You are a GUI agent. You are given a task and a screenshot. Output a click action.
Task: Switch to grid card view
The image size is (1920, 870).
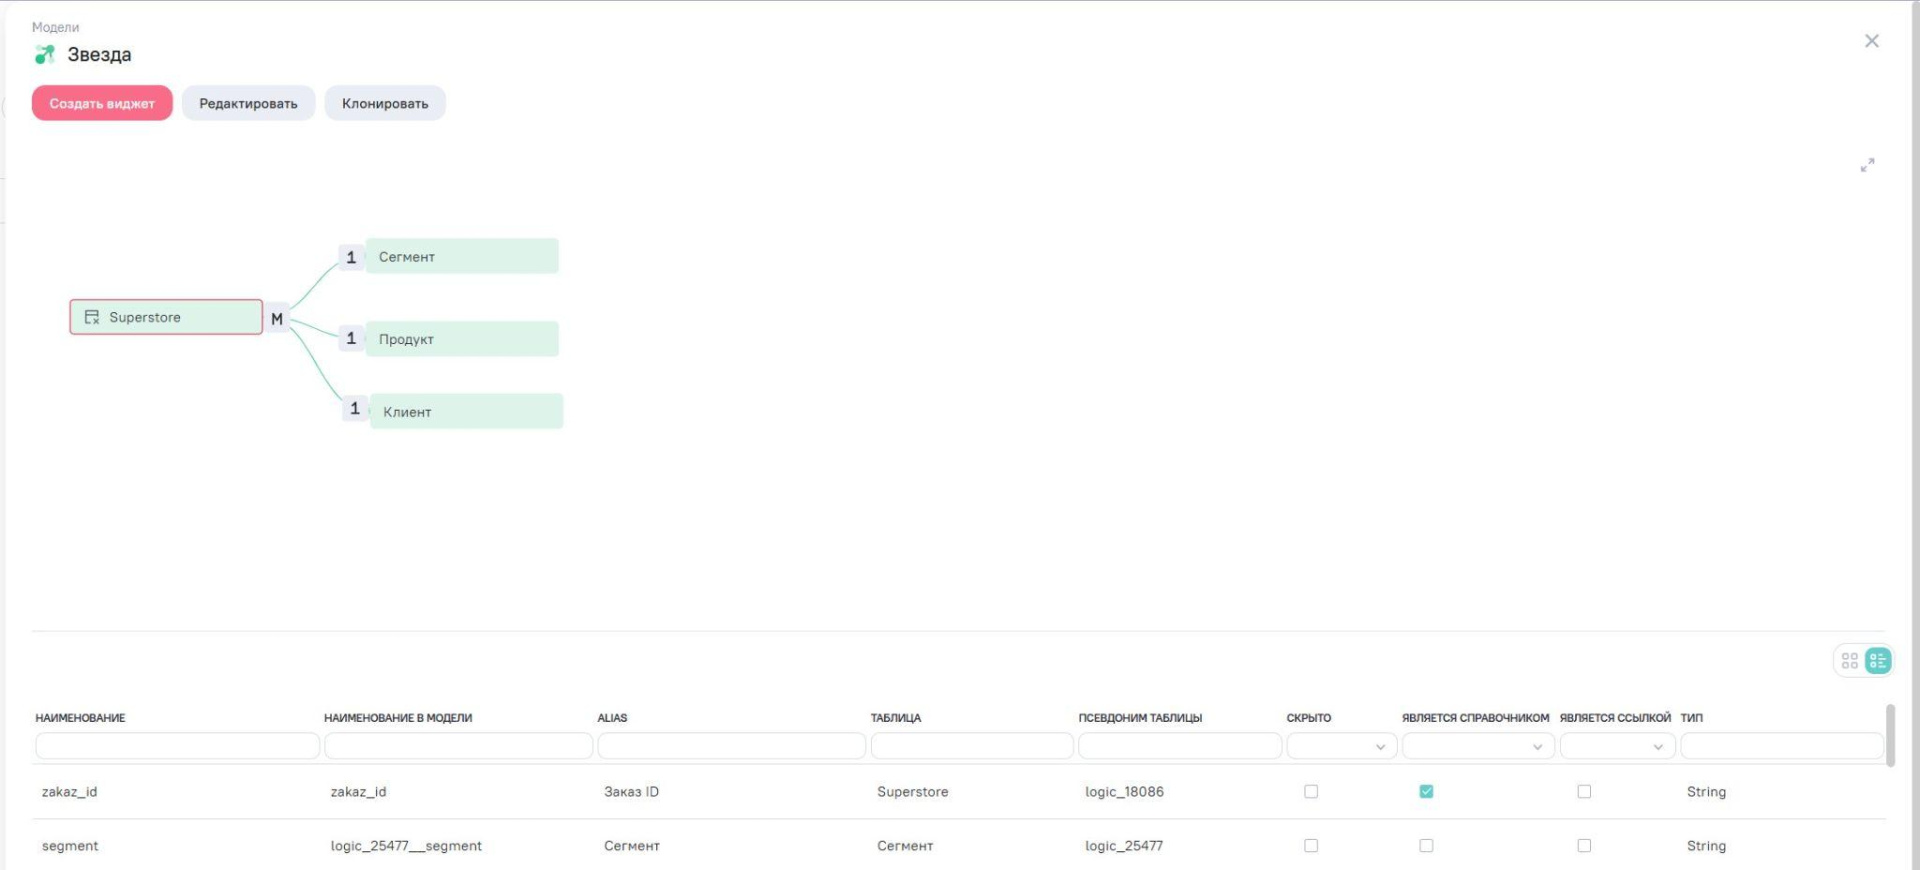tap(1849, 661)
